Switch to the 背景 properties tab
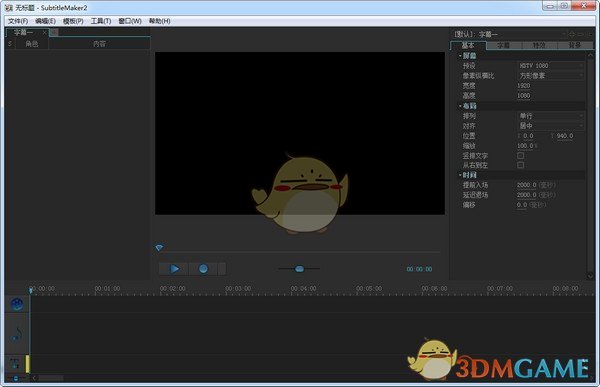The height and width of the screenshot is (387, 600). pyautogui.click(x=575, y=45)
